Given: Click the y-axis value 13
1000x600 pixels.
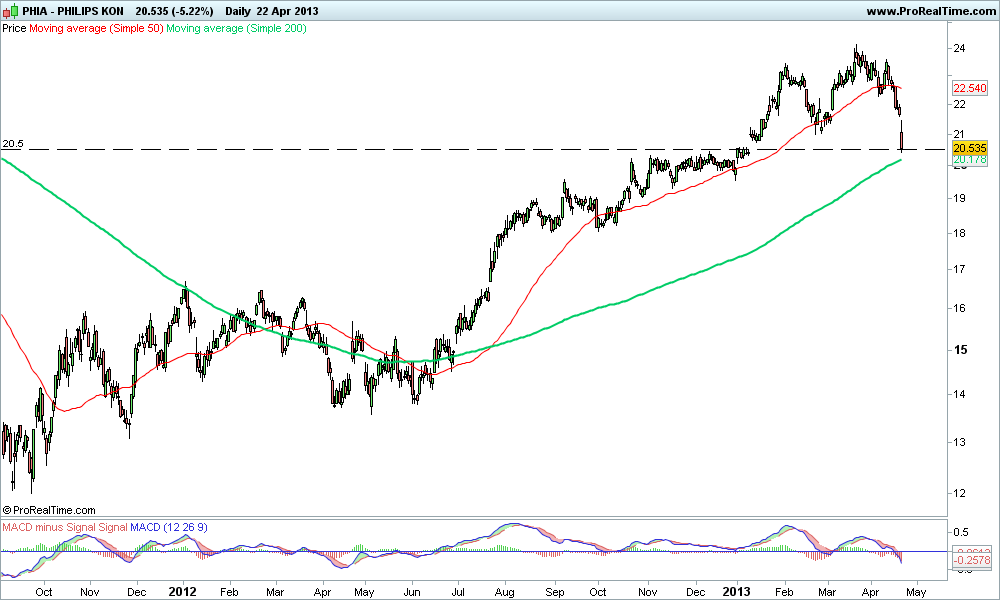Looking at the screenshot, I should tap(959, 442).
